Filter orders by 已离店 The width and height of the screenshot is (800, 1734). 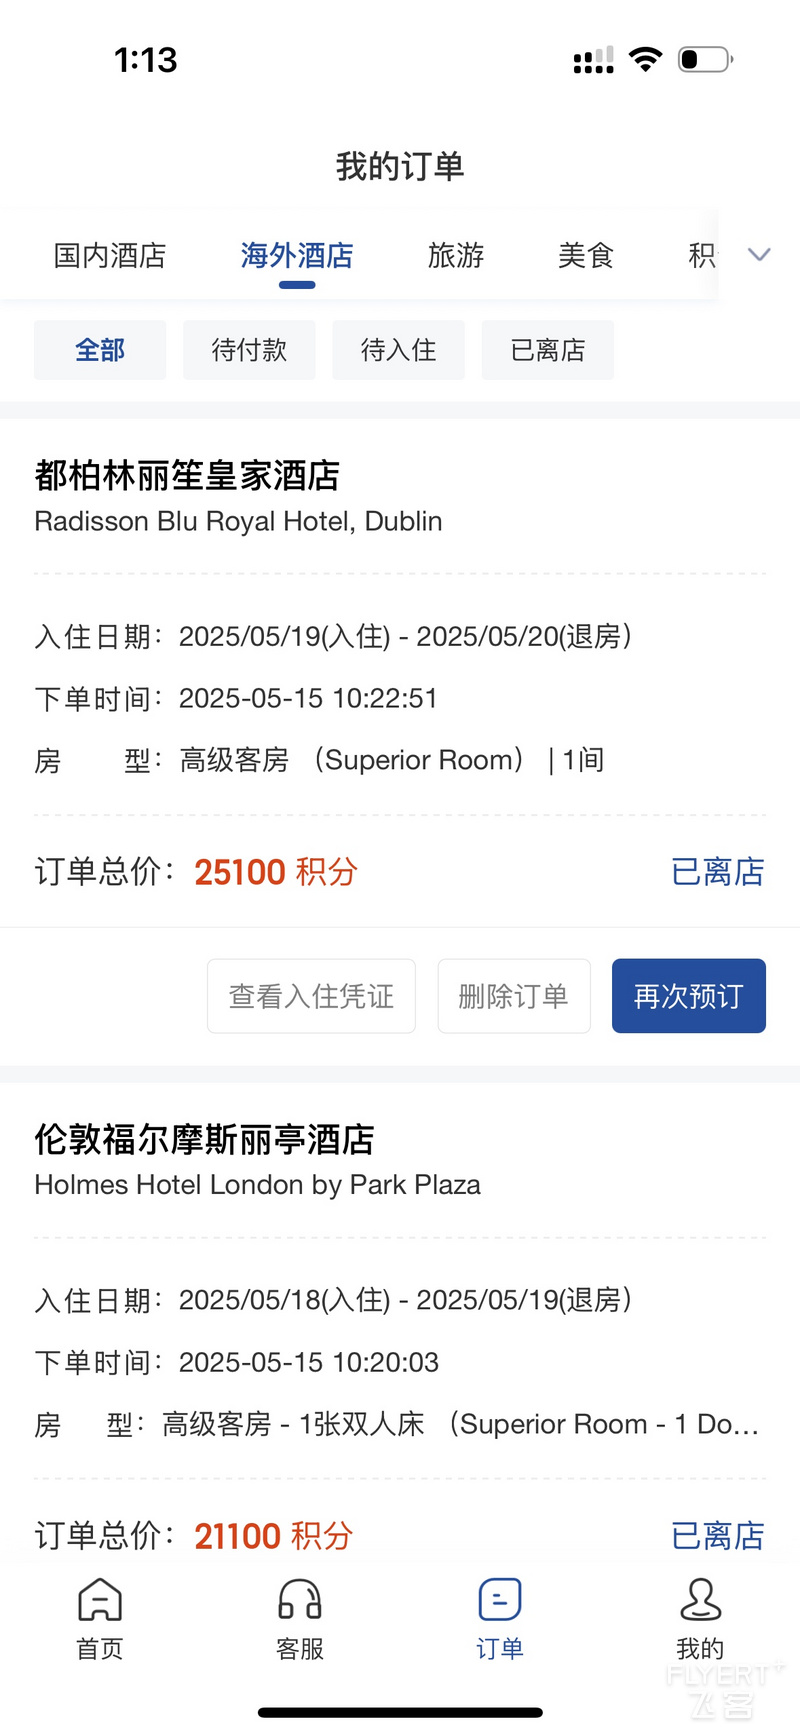point(548,350)
